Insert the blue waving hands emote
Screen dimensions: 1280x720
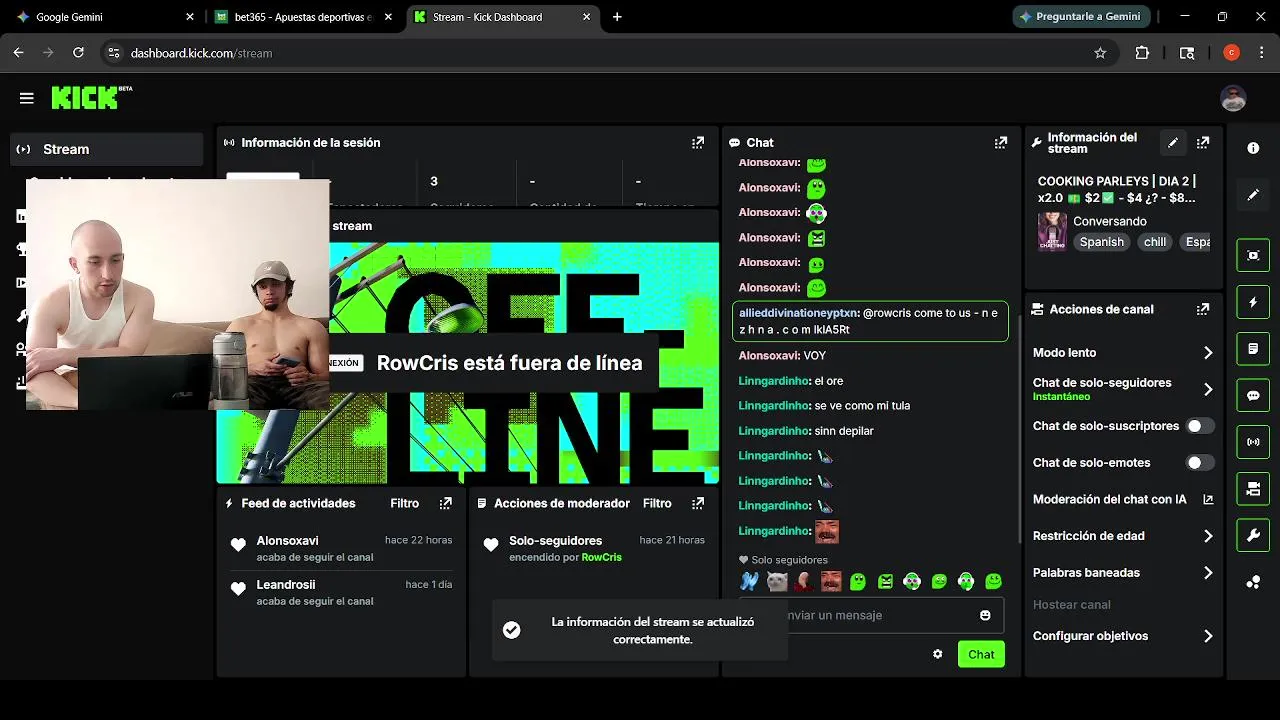[749, 581]
